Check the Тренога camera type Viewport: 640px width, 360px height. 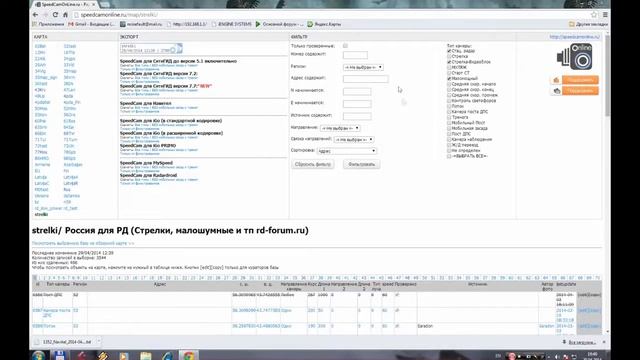[449, 117]
